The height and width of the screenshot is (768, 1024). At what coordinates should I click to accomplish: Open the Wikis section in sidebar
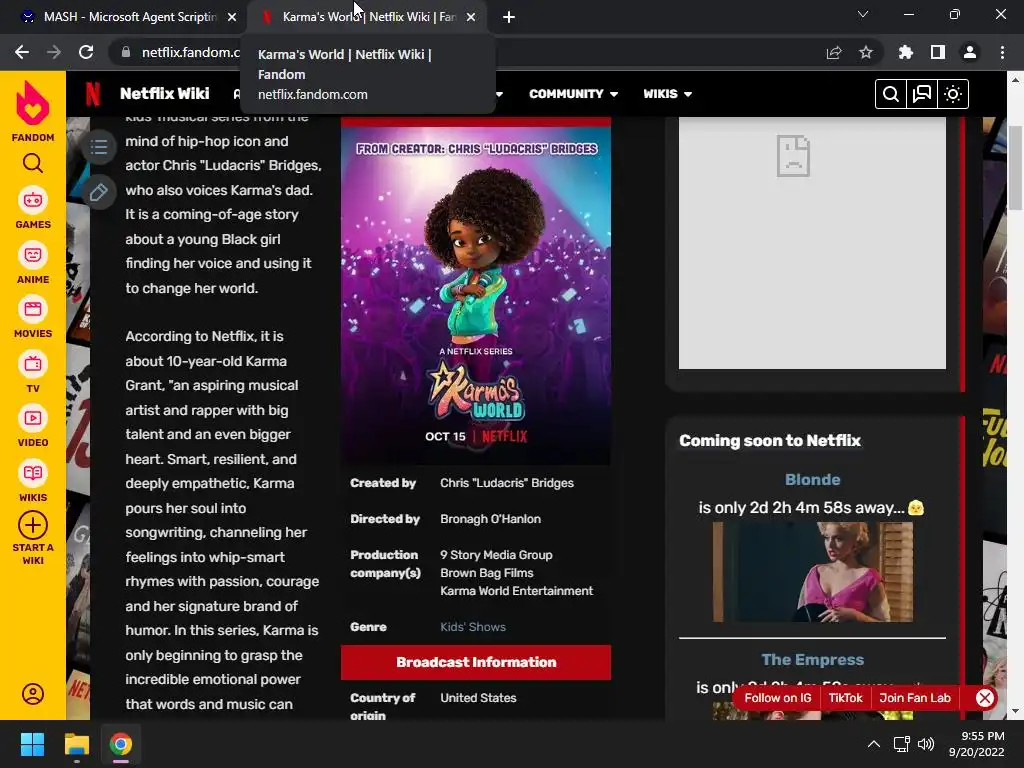(x=33, y=482)
